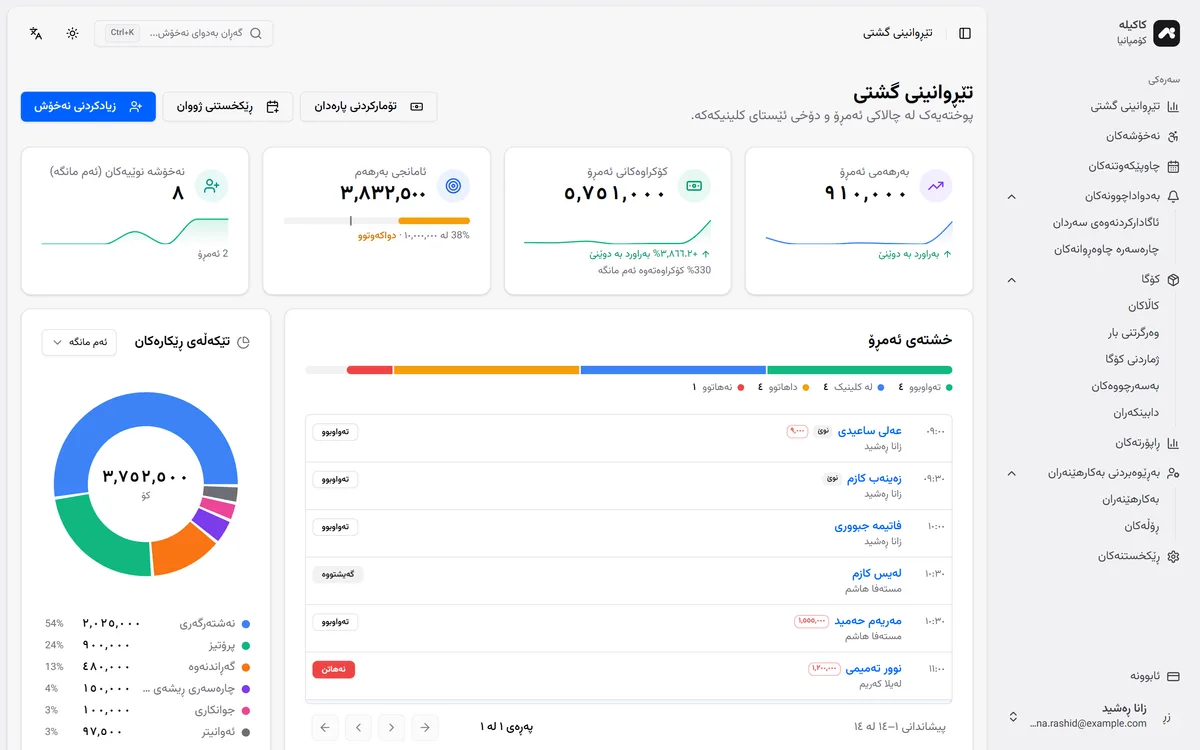This screenshot has width=1200, height=750.
Task: Open patient link مەریەم حەمید
Action: (x=868, y=621)
